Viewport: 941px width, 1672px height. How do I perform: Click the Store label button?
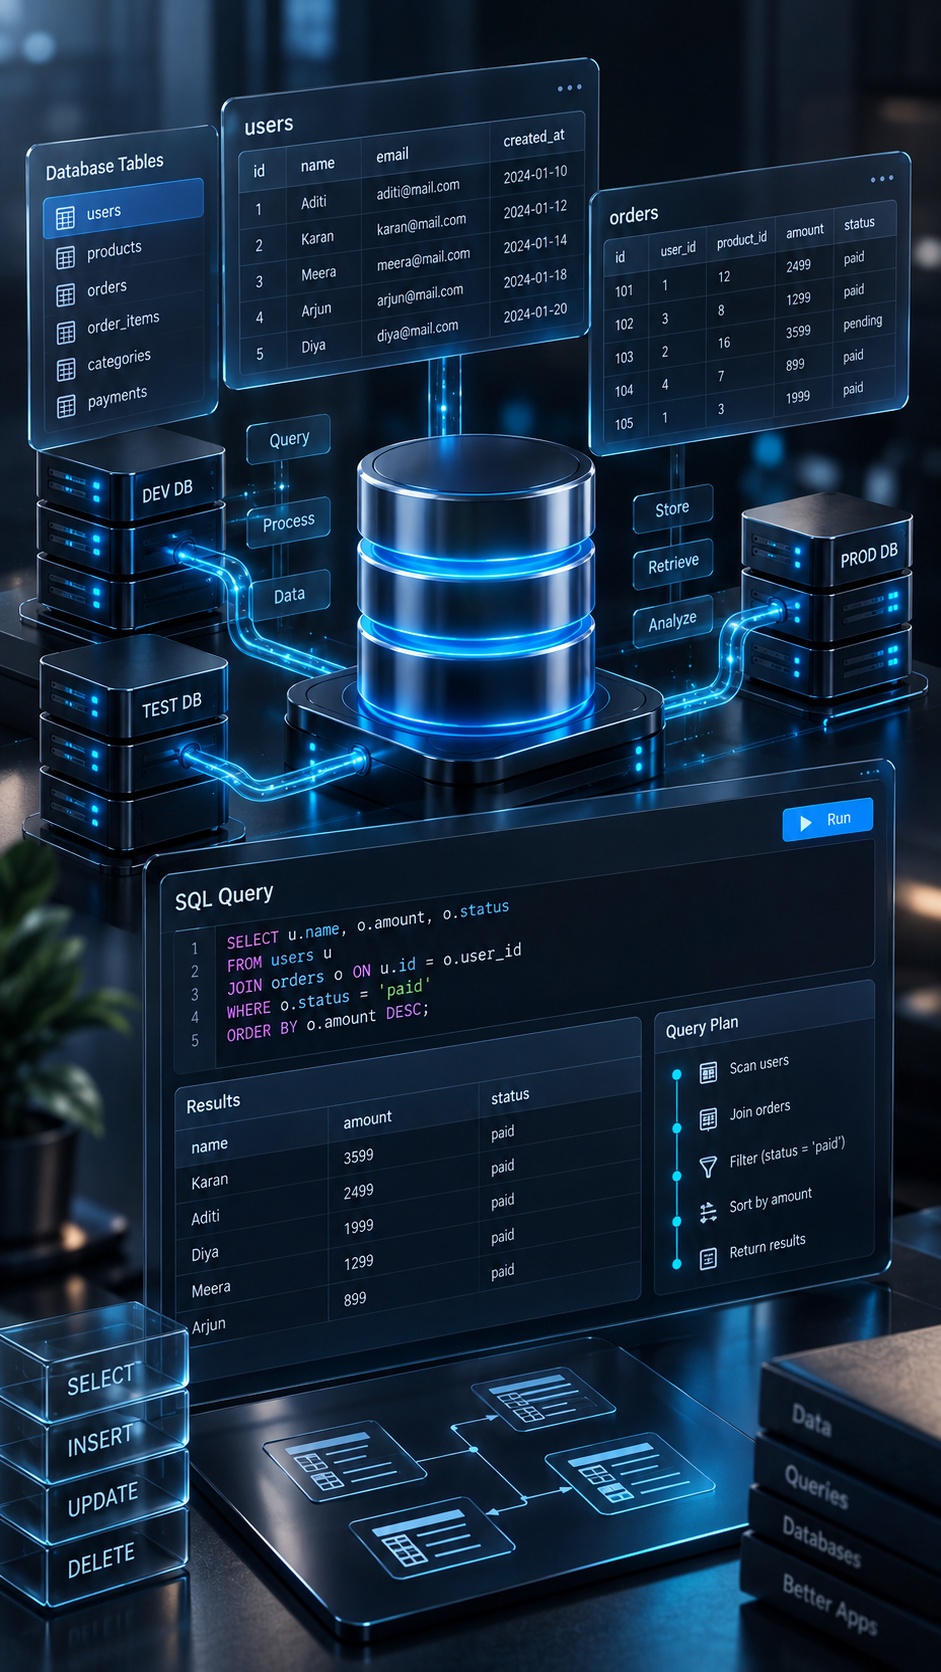tap(672, 509)
